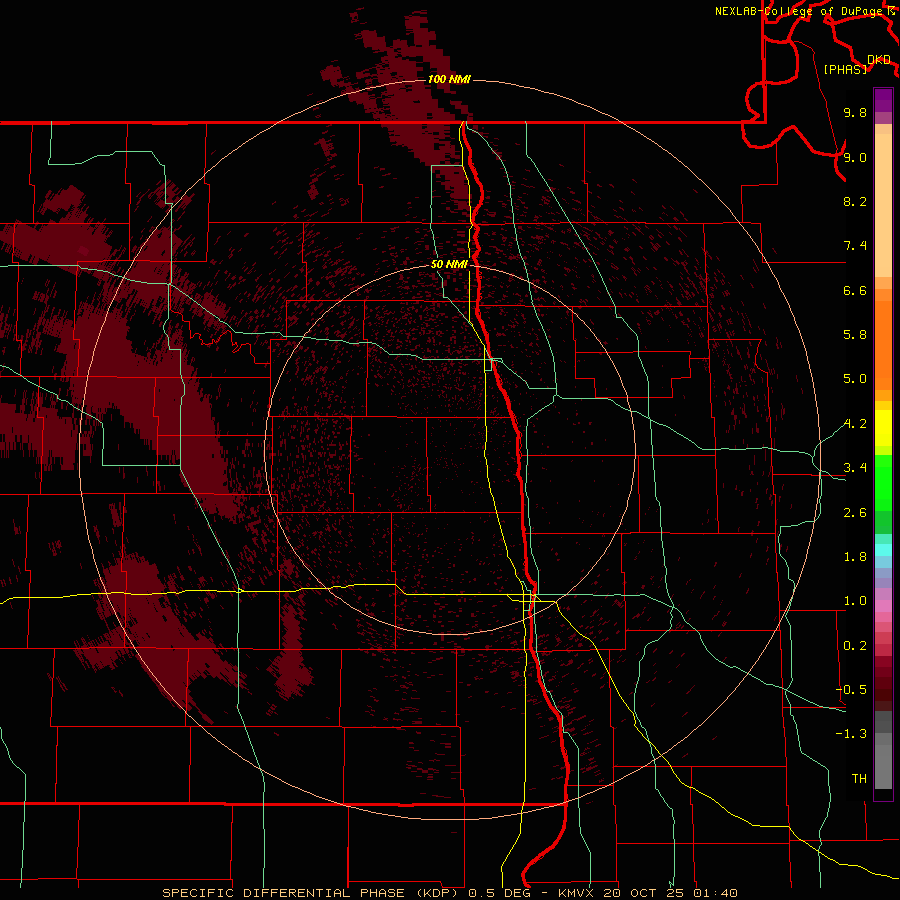Viewport: 900px width, 900px height.
Task: Click the 0.2 value on the color scale
Action: click(x=855, y=646)
